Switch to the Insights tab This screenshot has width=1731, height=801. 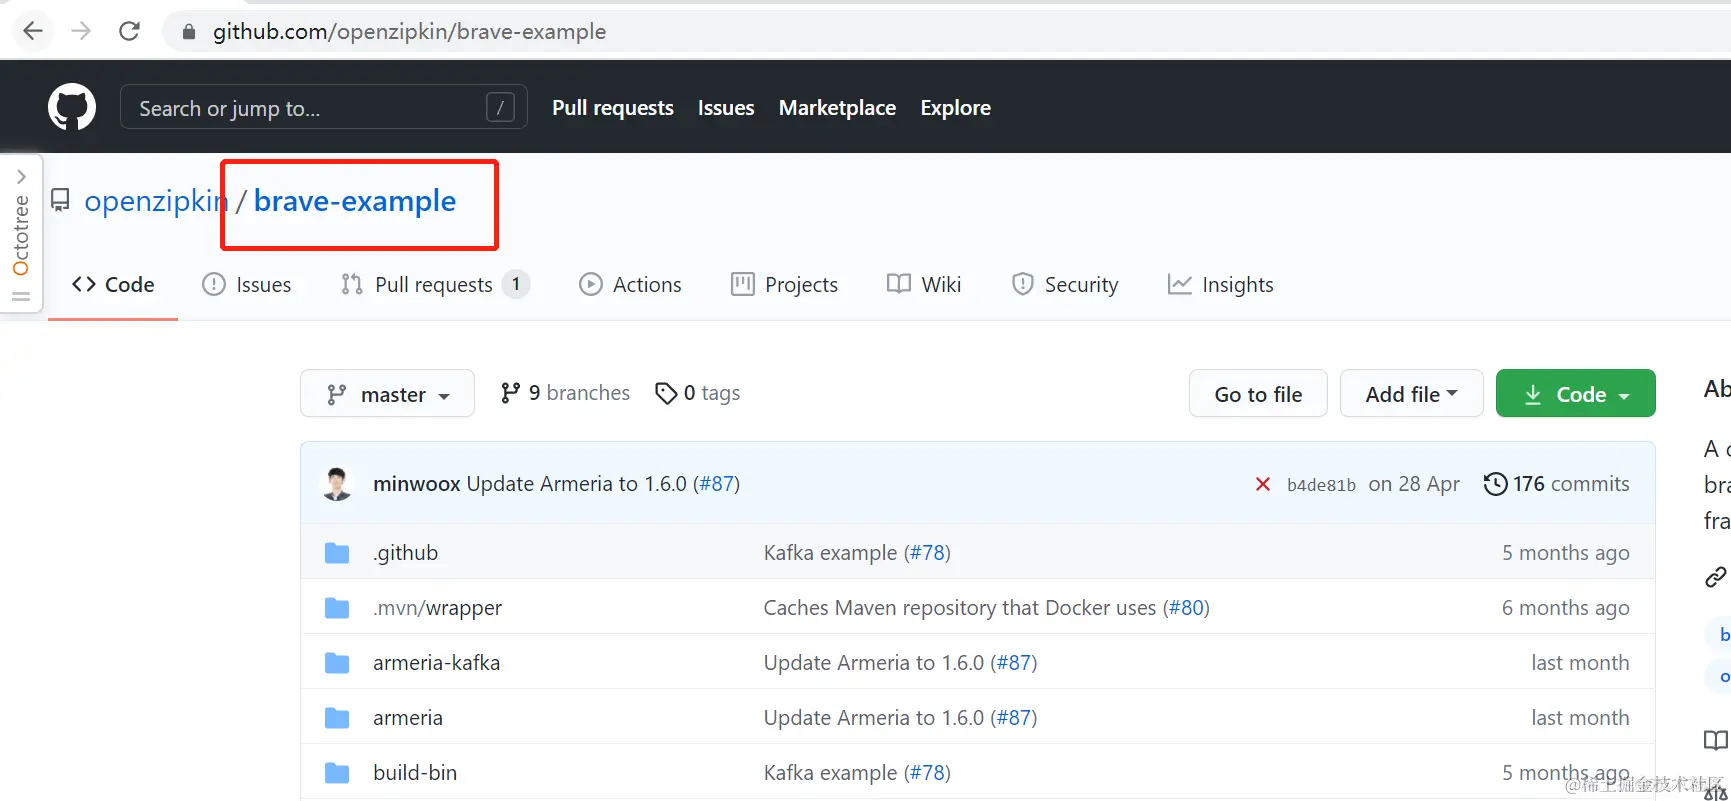tap(1220, 285)
